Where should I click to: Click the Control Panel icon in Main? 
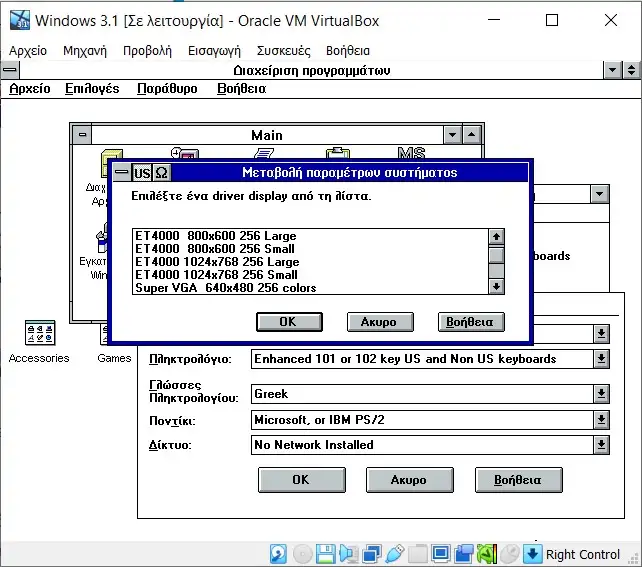click(185, 154)
